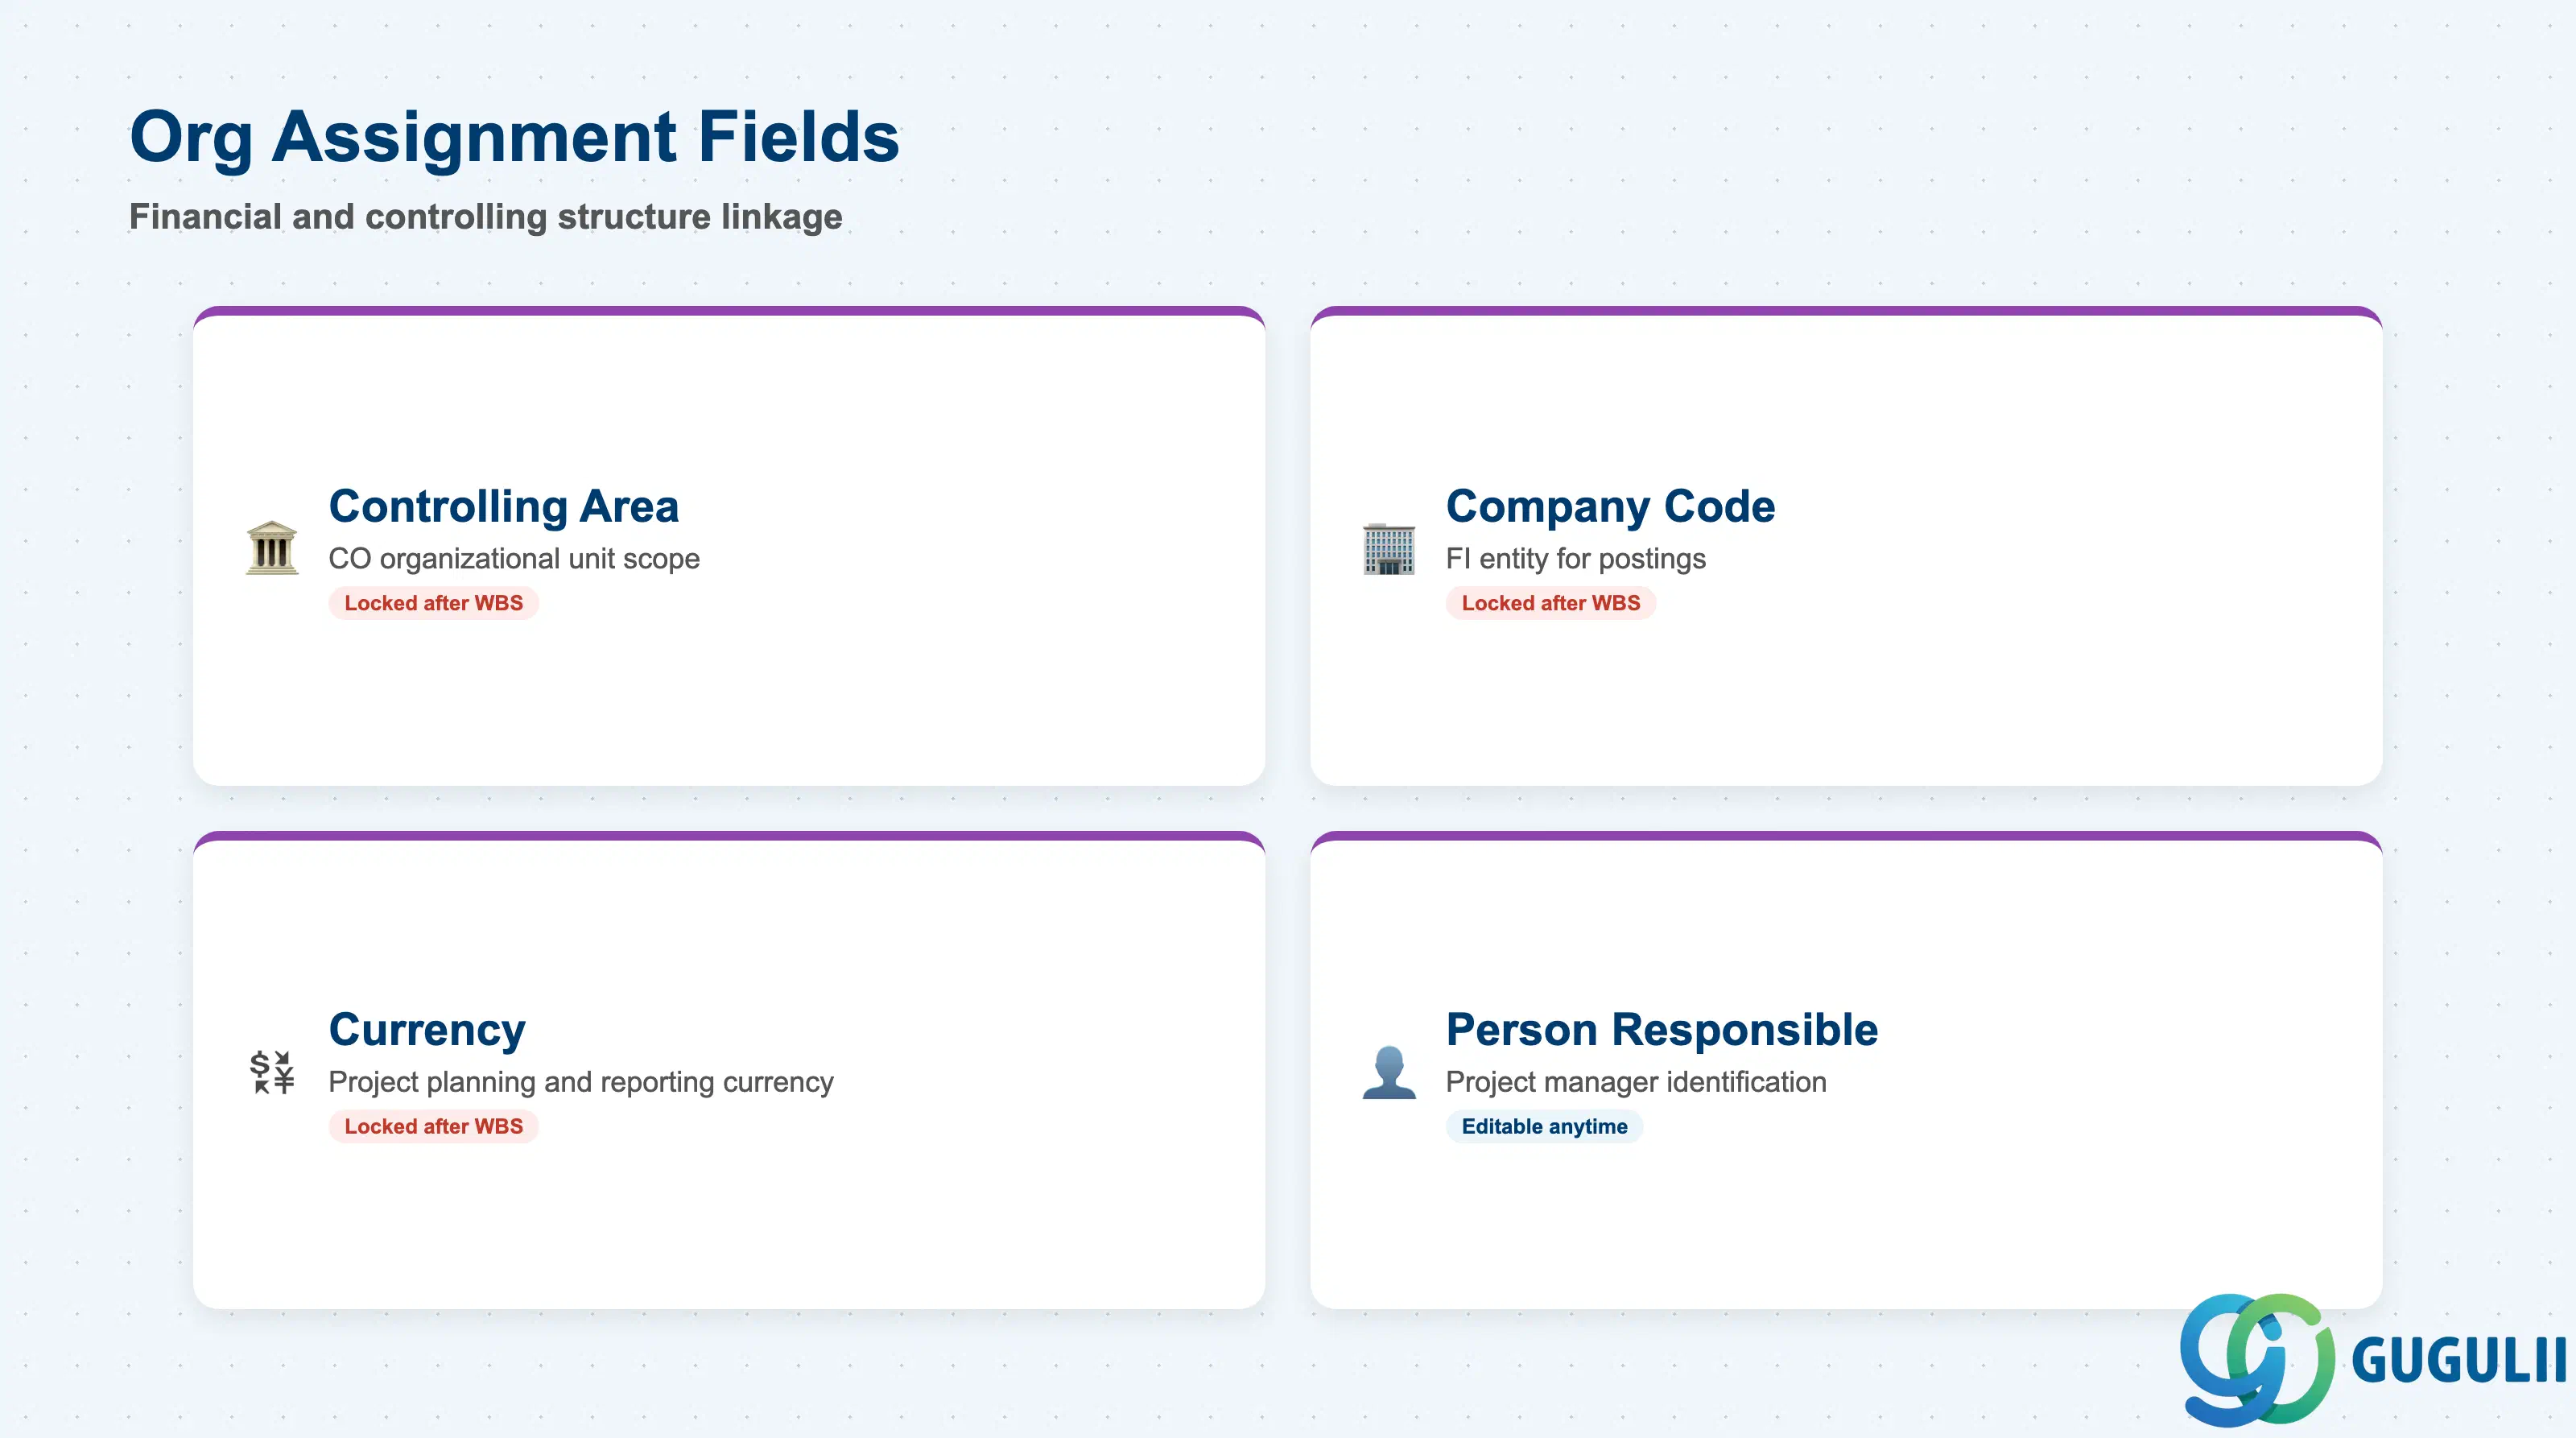Click the Org Assignment Fields title

click(x=514, y=137)
